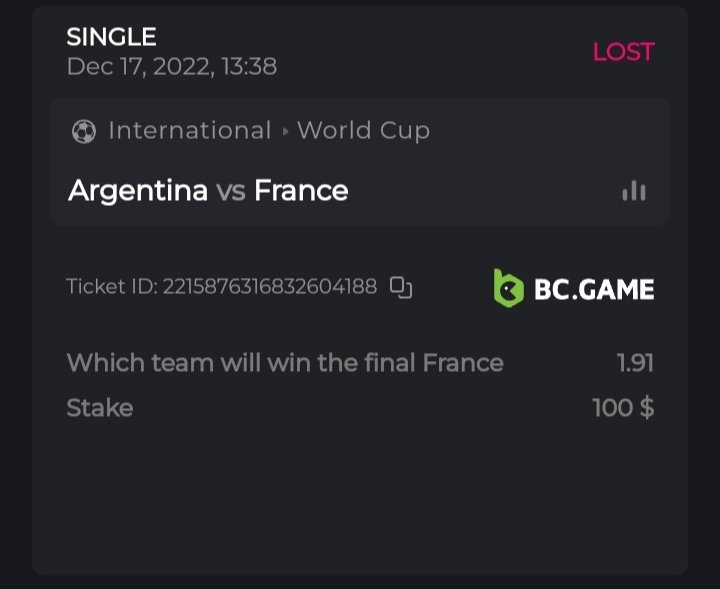Click the LOST bet status label
The width and height of the screenshot is (720, 589).
(623, 52)
